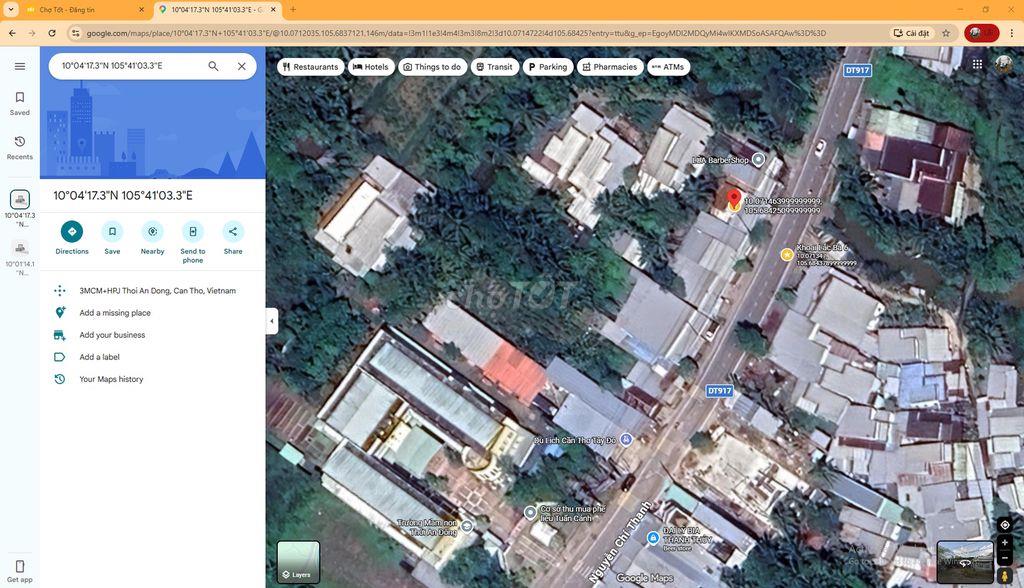Click Du Lich Can Tho Tay Do marker
The width and height of the screenshot is (1024, 588).
click(x=626, y=440)
